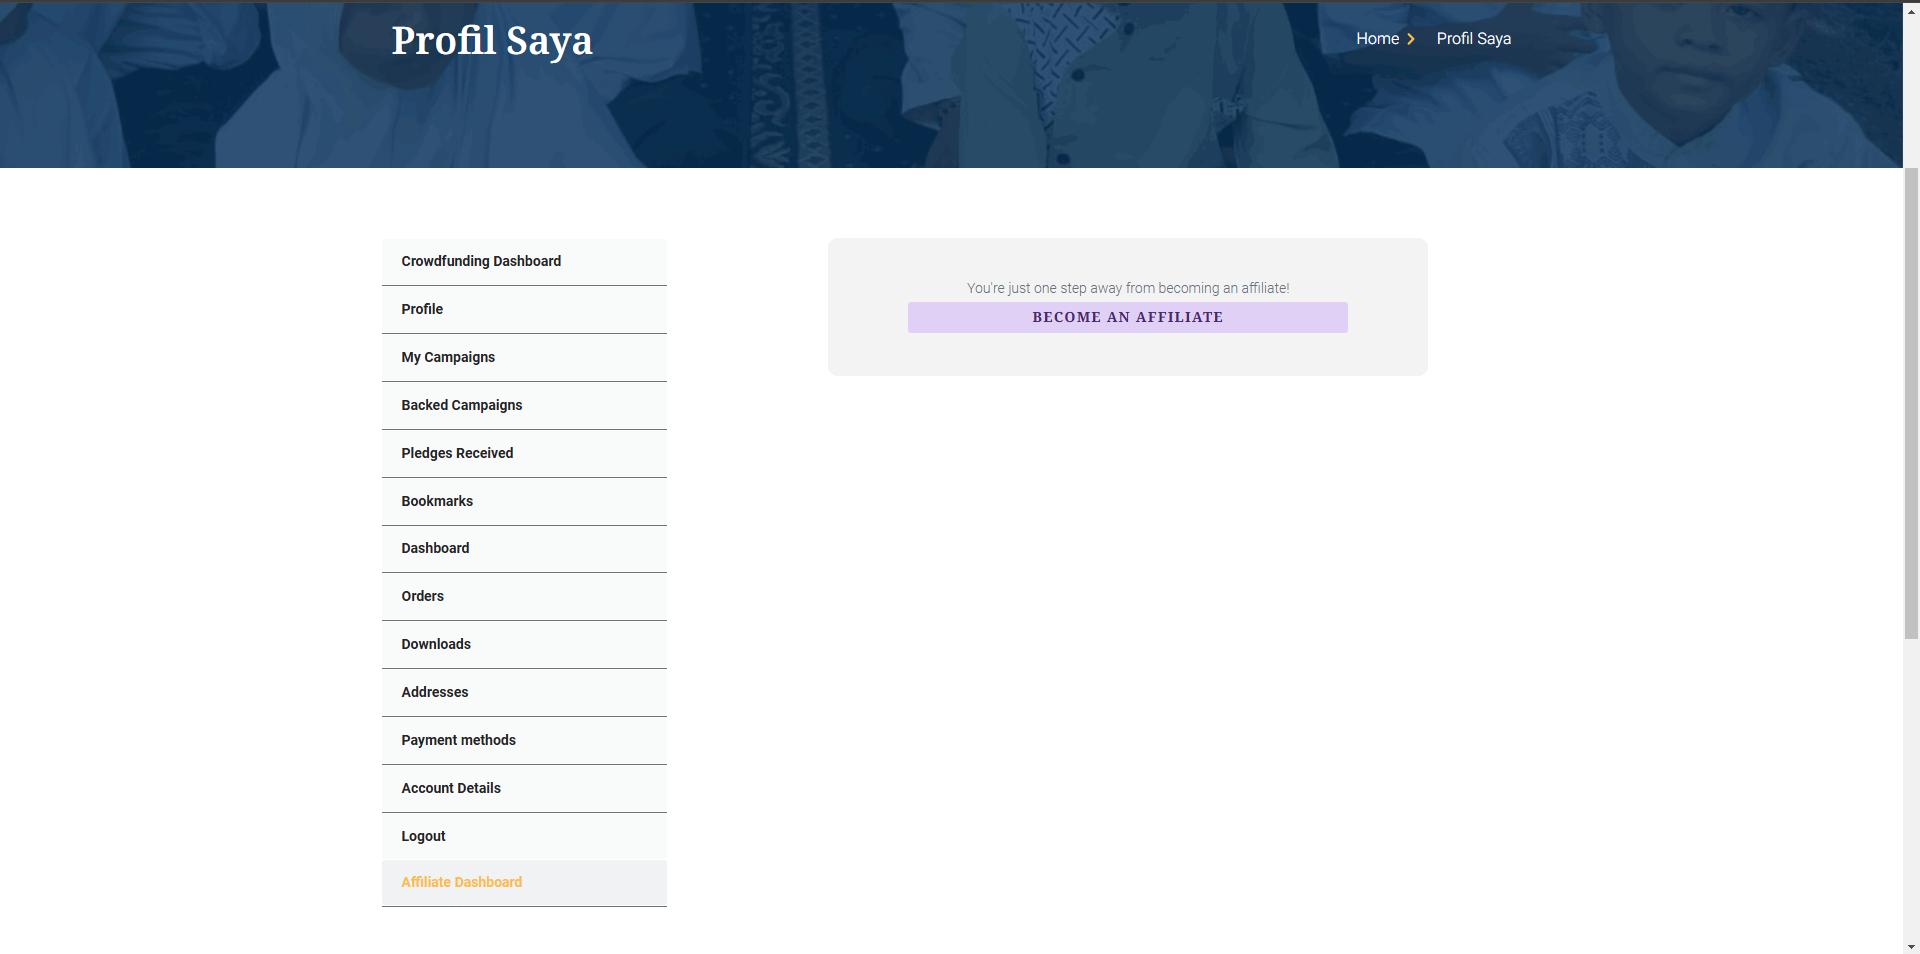The height and width of the screenshot is (954, 1920).
Task: Follow the Home breadcrumb link
Action: pos(1377,39)
